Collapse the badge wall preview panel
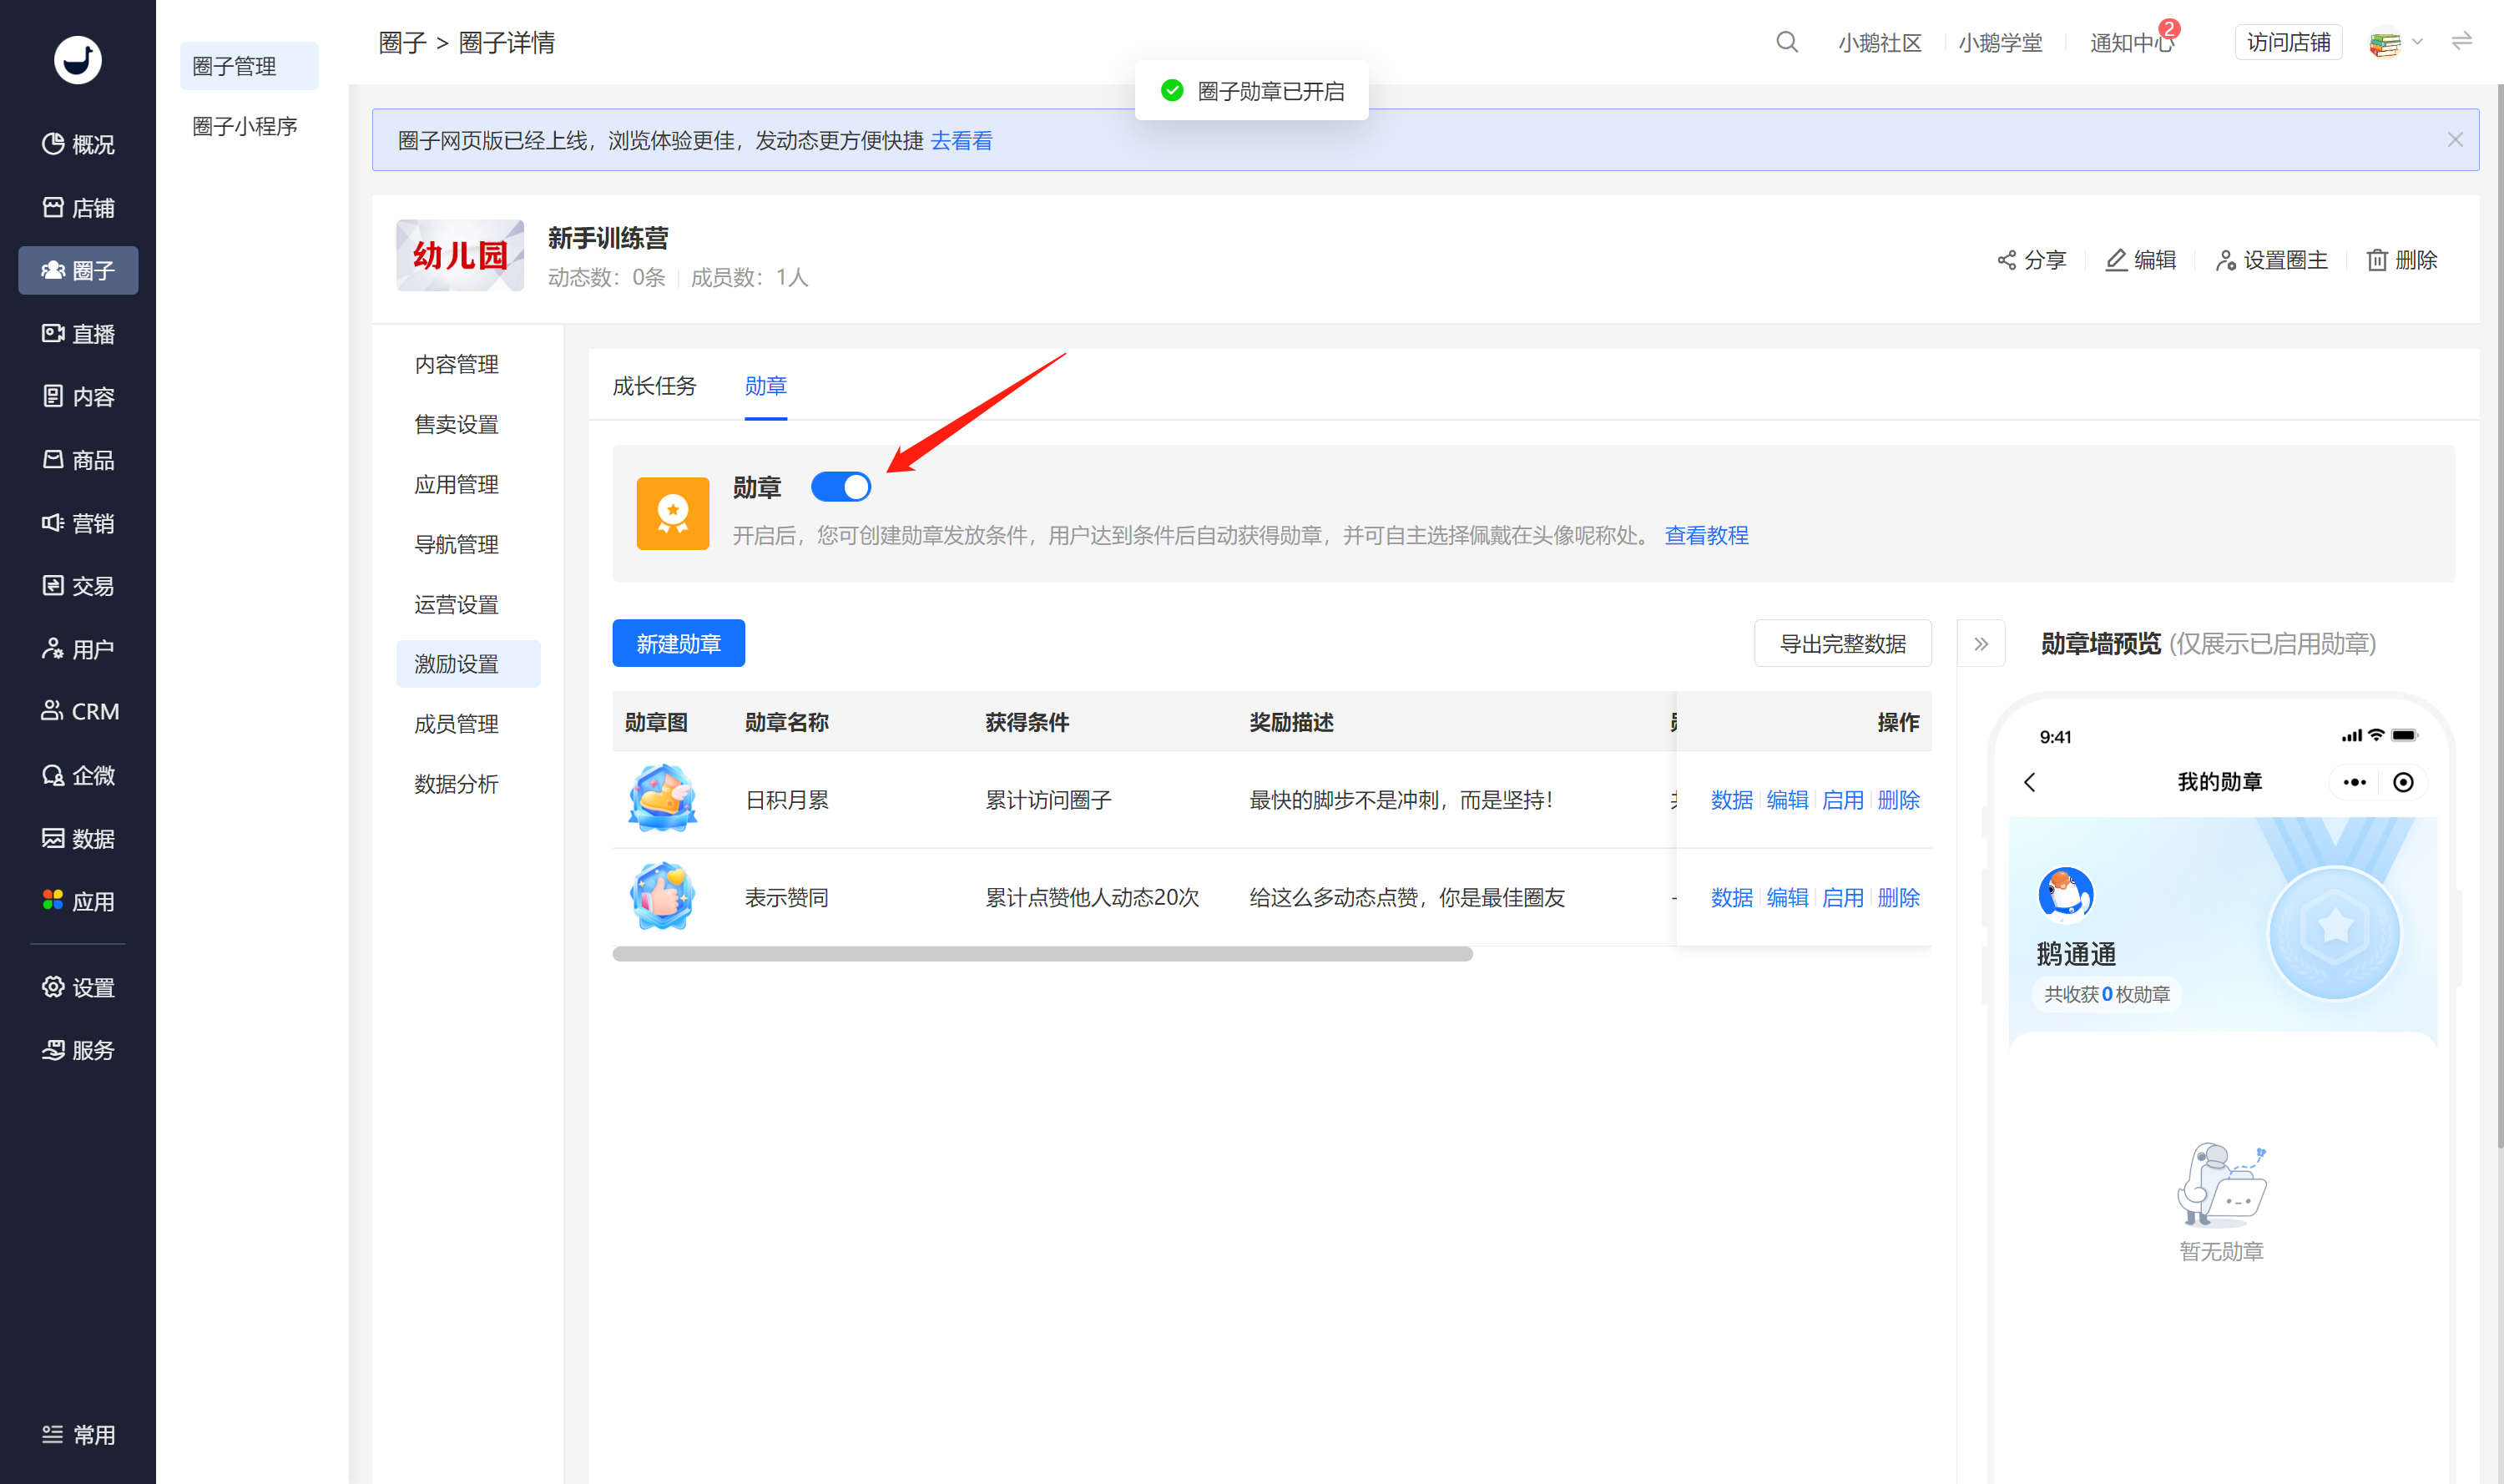2504x1484 pixels. [x=1980, y=643]
